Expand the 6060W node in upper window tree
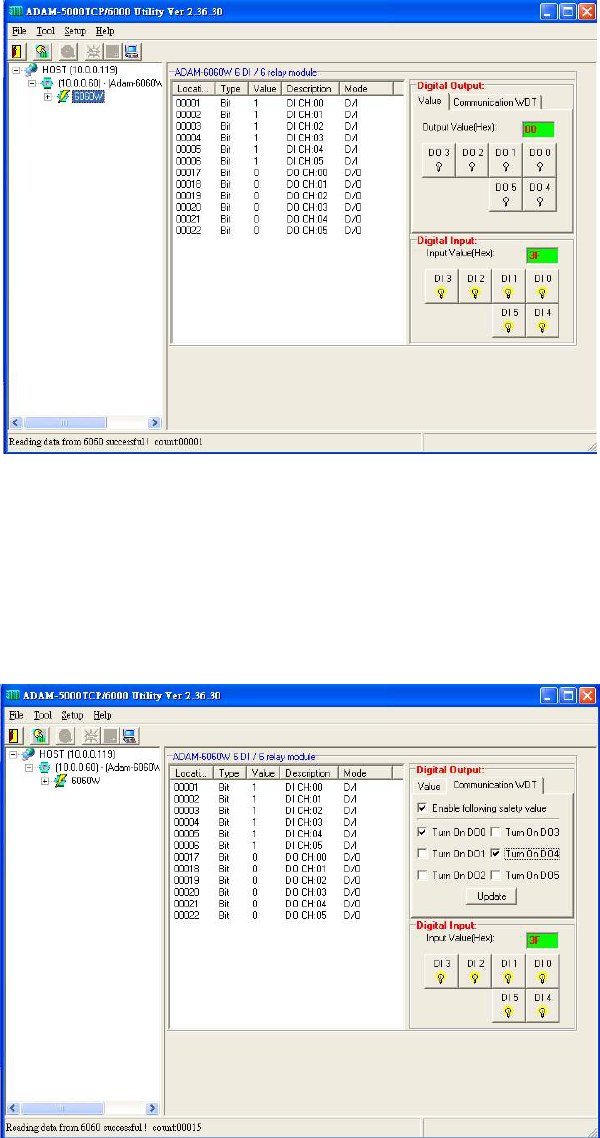 (x=48, y=97)
